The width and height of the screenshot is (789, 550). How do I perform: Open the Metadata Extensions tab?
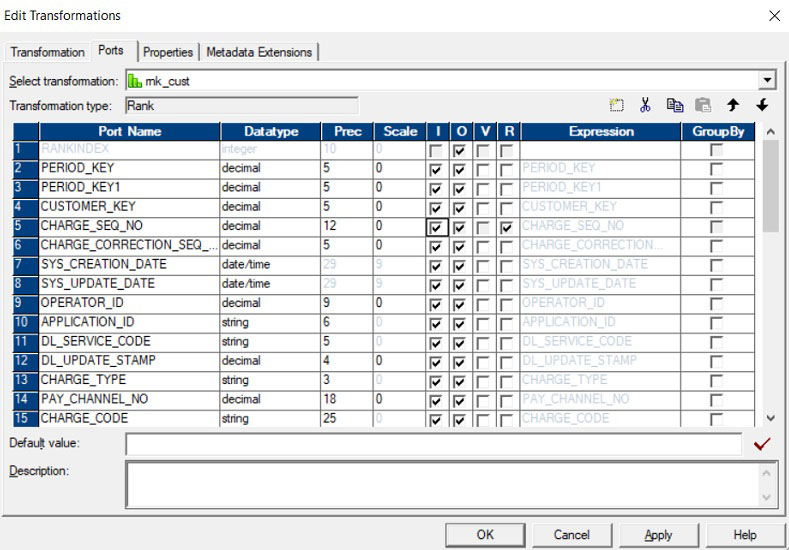coord(259,52)
